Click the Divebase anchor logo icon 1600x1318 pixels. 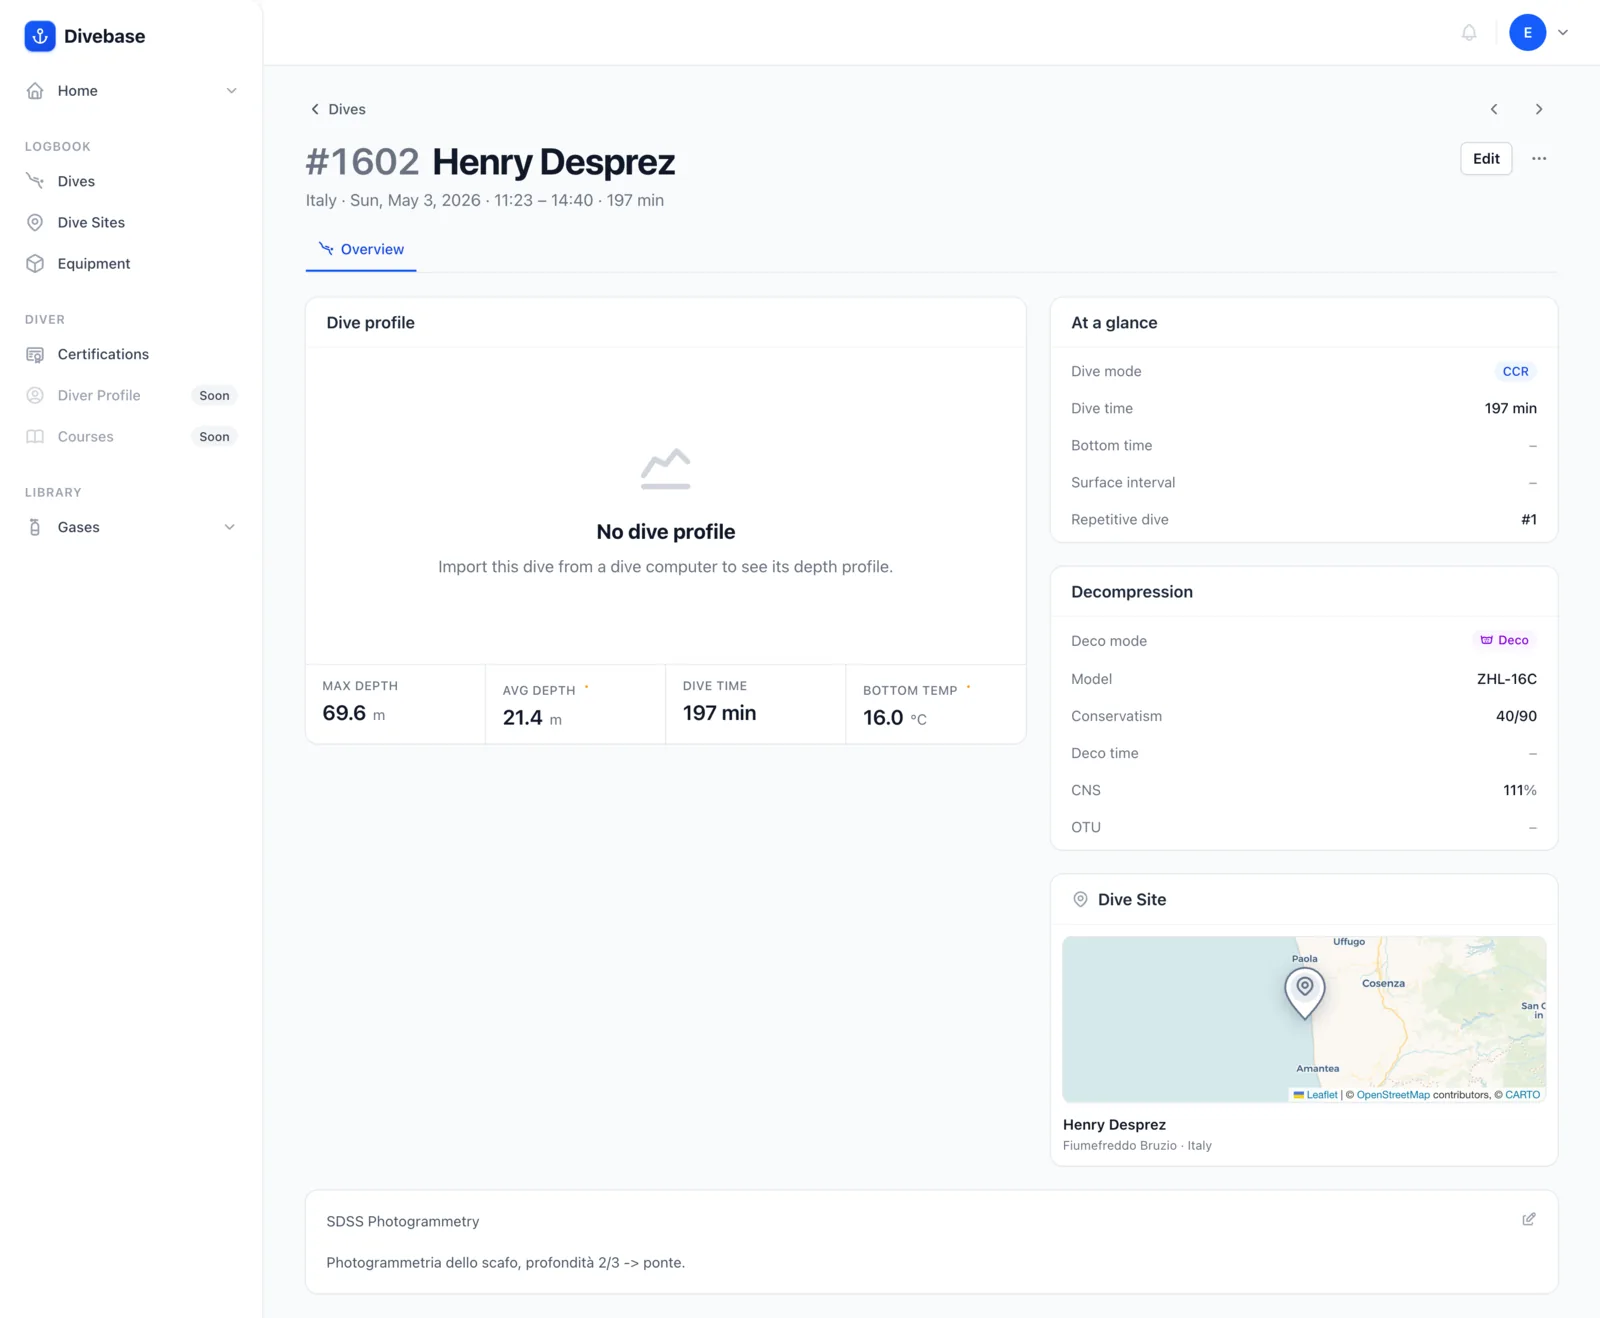[40, 36]
